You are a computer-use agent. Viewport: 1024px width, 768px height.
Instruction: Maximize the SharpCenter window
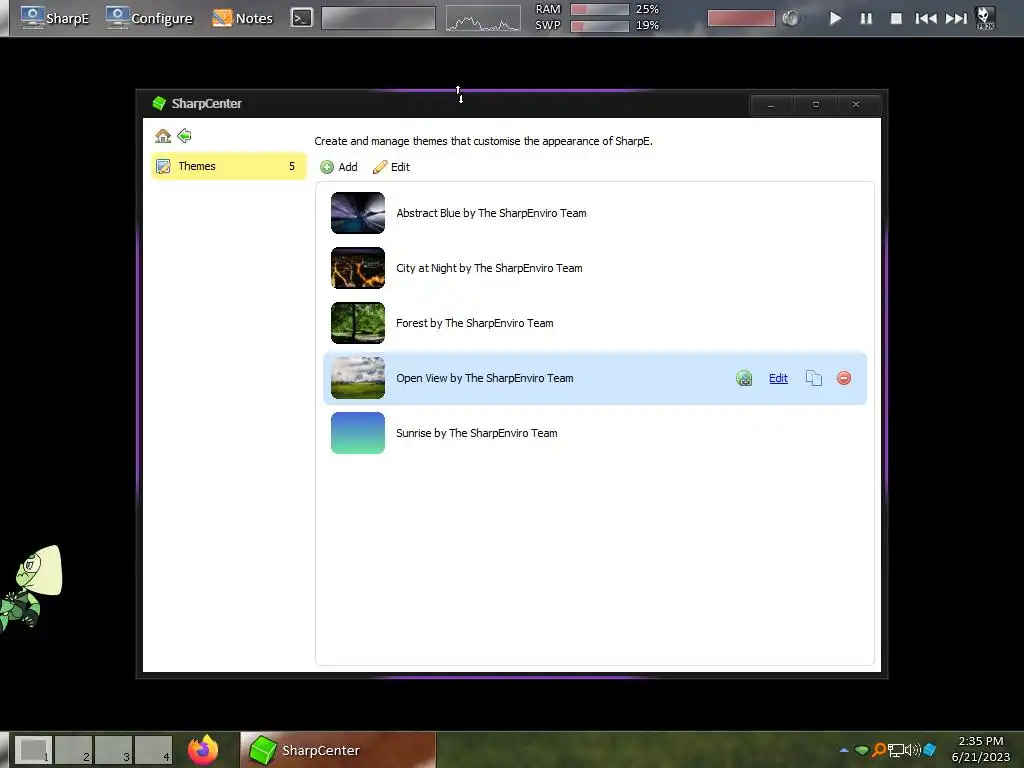[816, 104]
